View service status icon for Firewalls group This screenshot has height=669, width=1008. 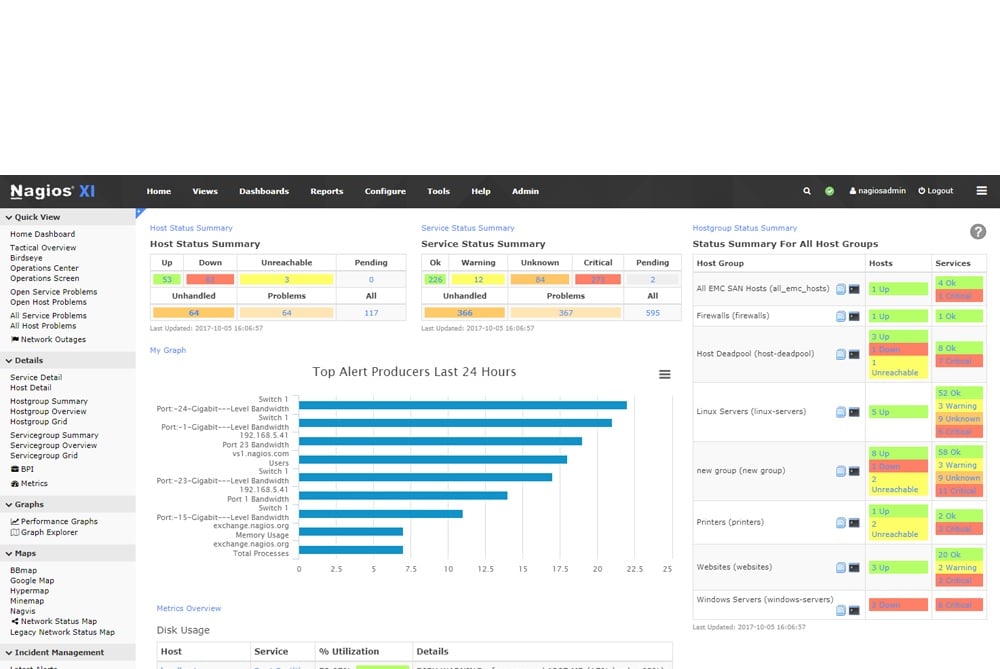click(x=840, y=316)
